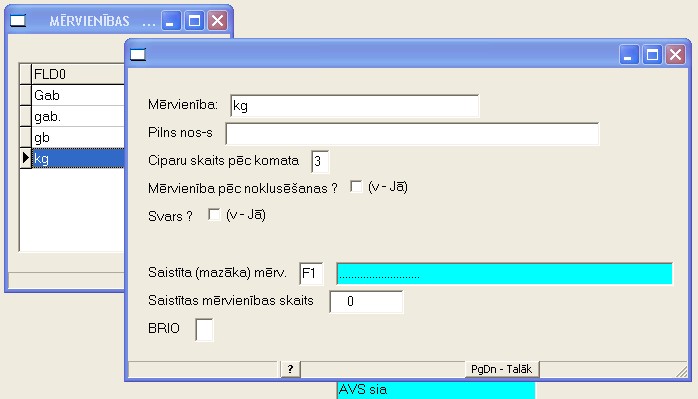Click the F1 field for Saistīta mērv.
The image size is (698, 399).
(x=311, y=273)
